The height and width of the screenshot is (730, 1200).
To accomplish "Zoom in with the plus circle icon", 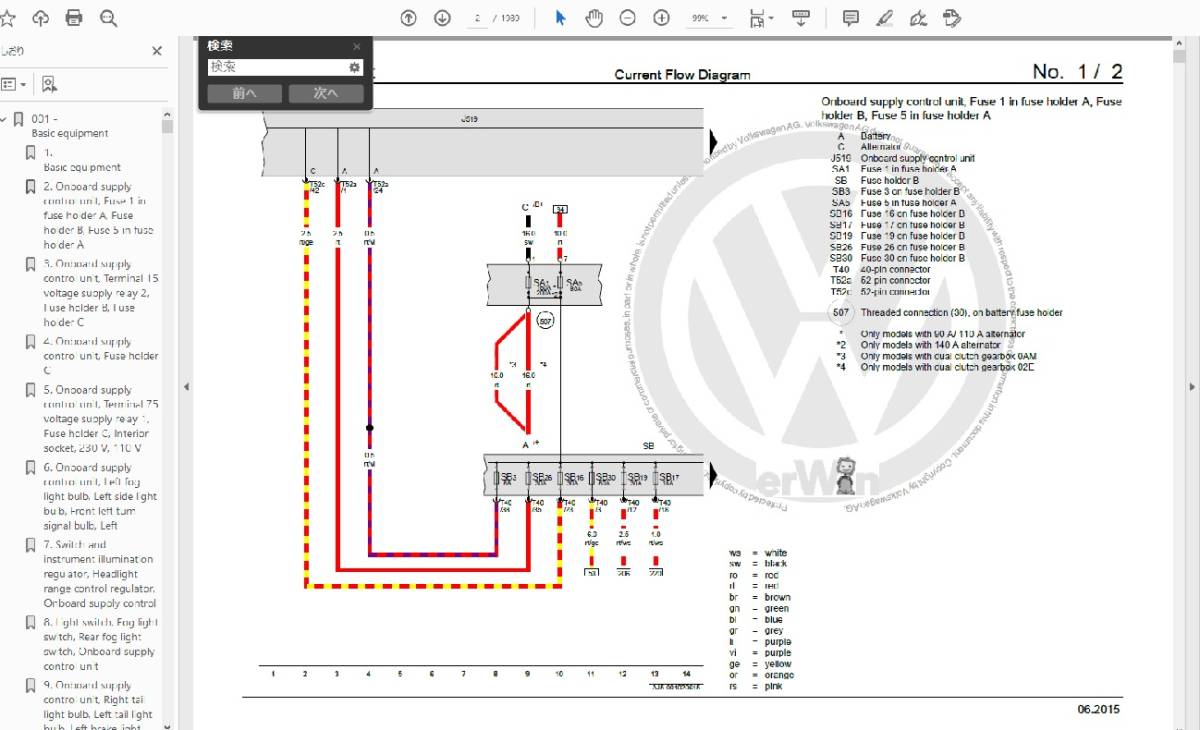I will [662, 18].
